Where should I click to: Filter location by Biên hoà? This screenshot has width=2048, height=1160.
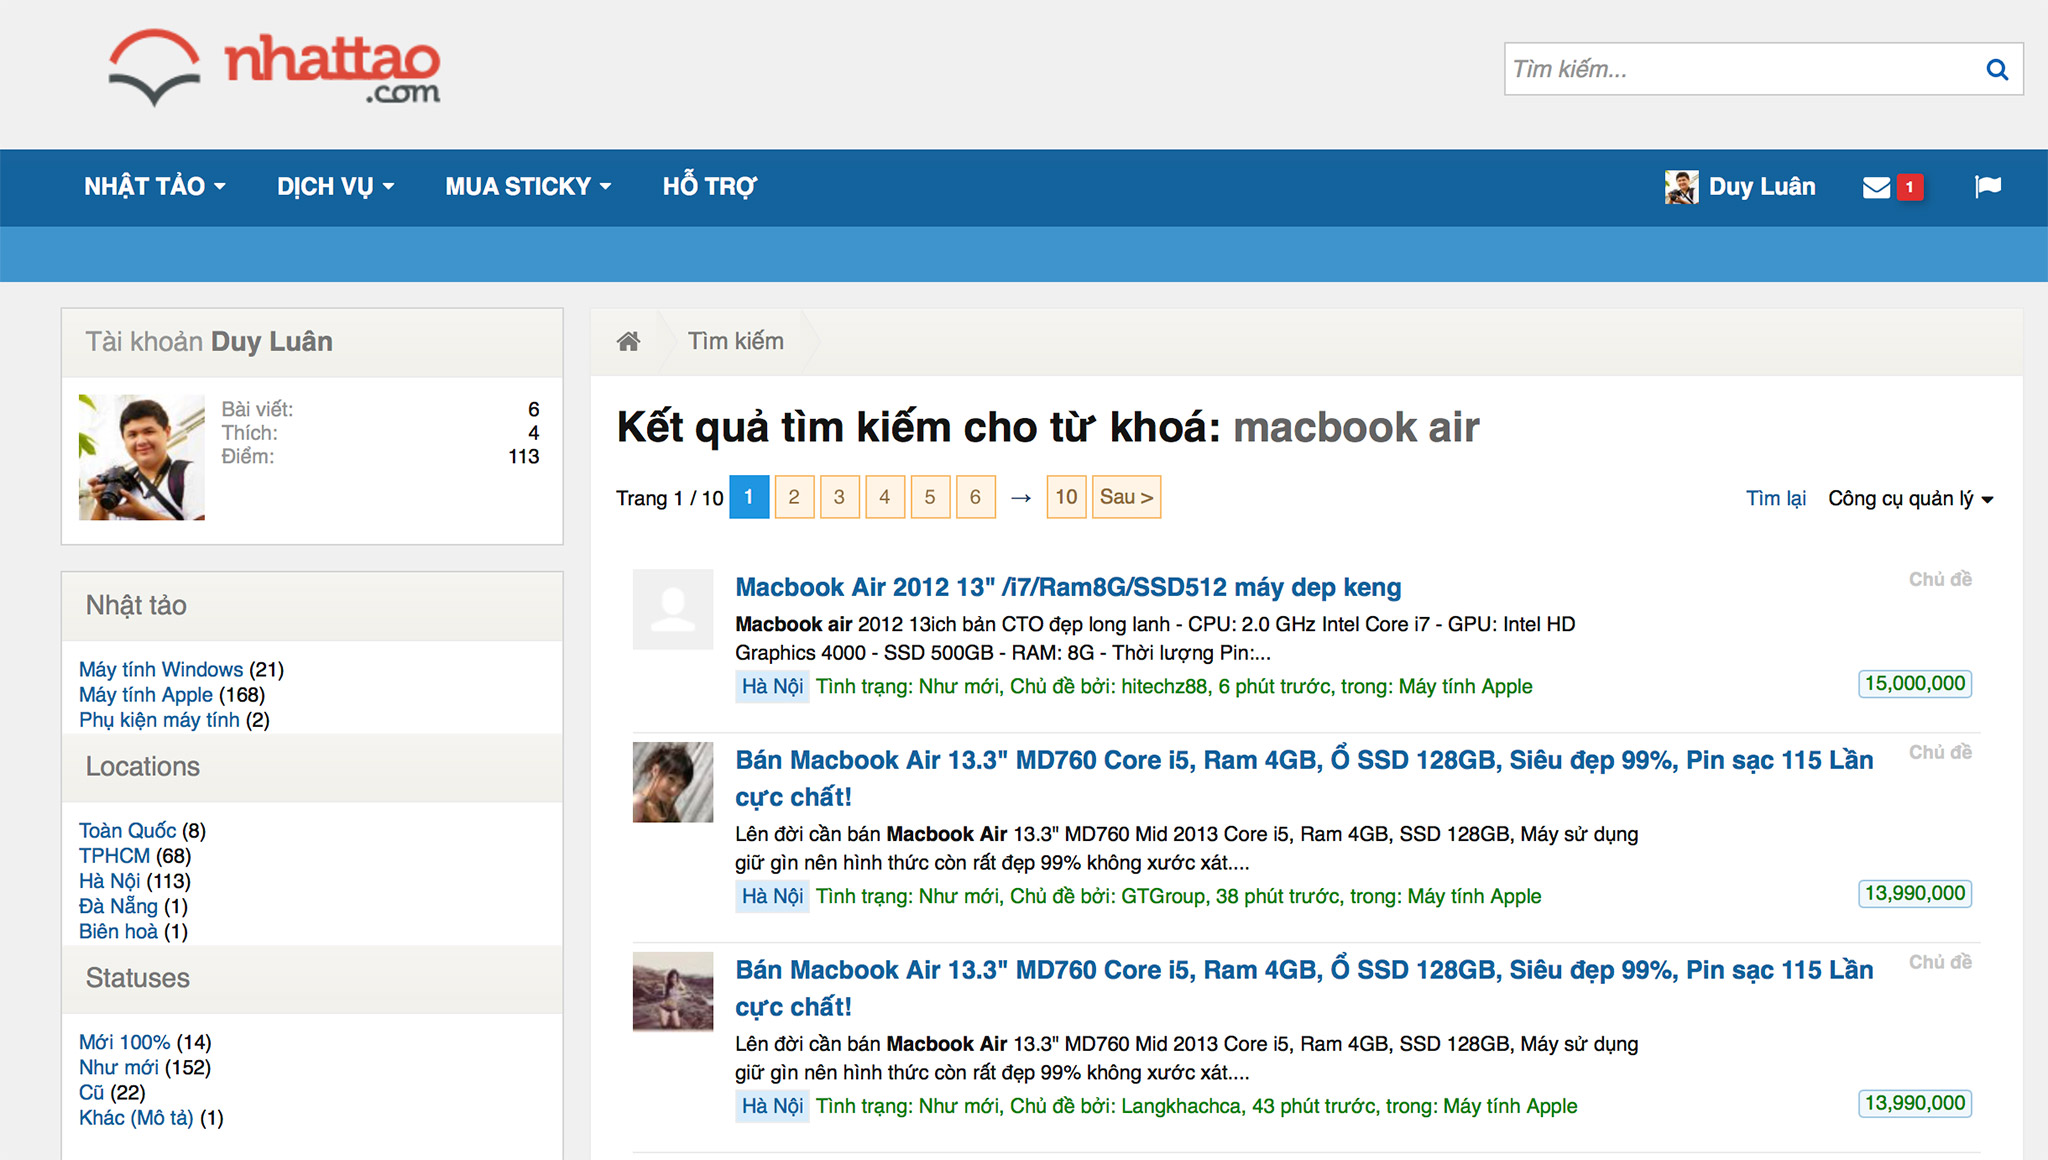click(118, 931)
